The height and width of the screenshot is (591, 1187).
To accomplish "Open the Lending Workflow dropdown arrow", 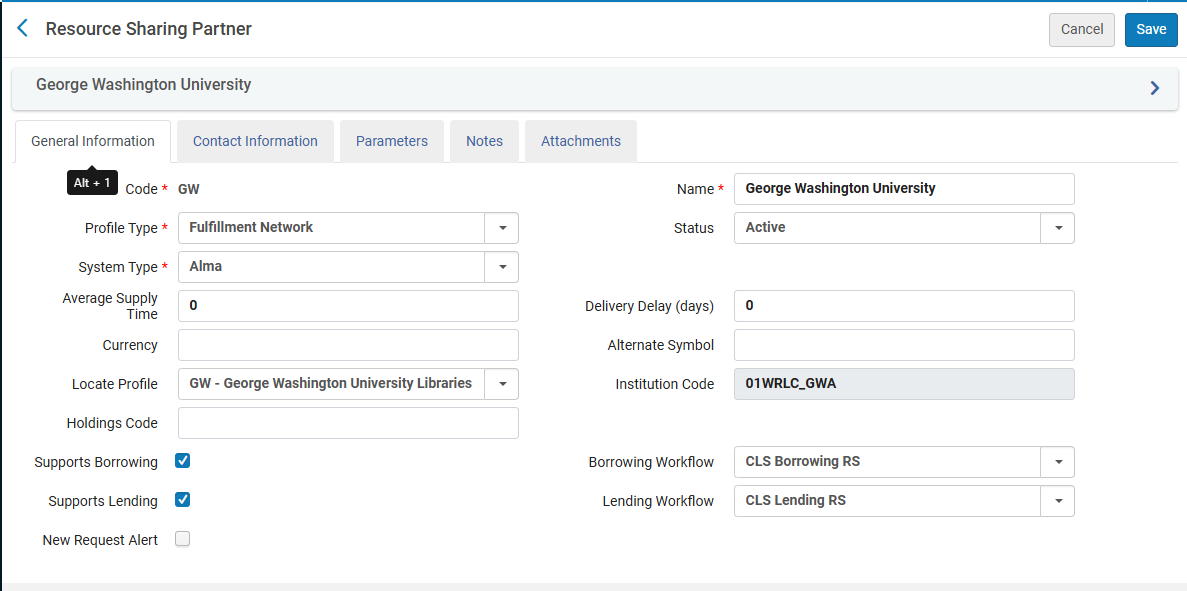I will pyautogui.click(x=1058, y=501).
